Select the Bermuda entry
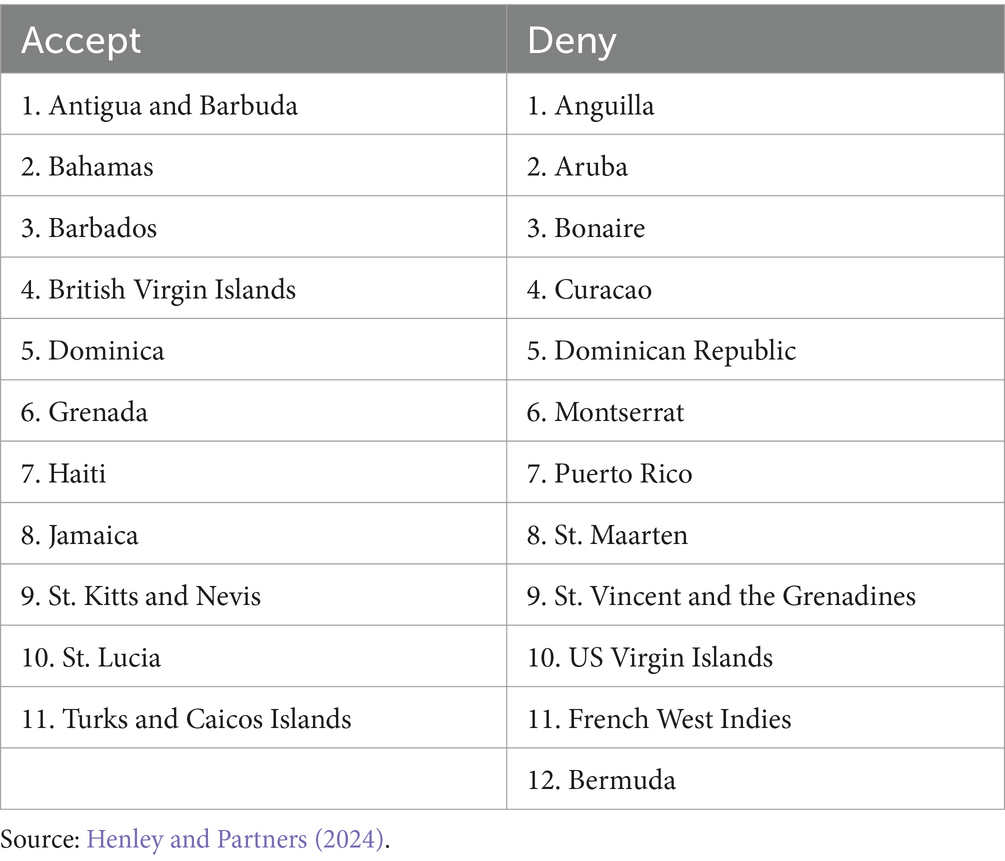 coord(755,779)
